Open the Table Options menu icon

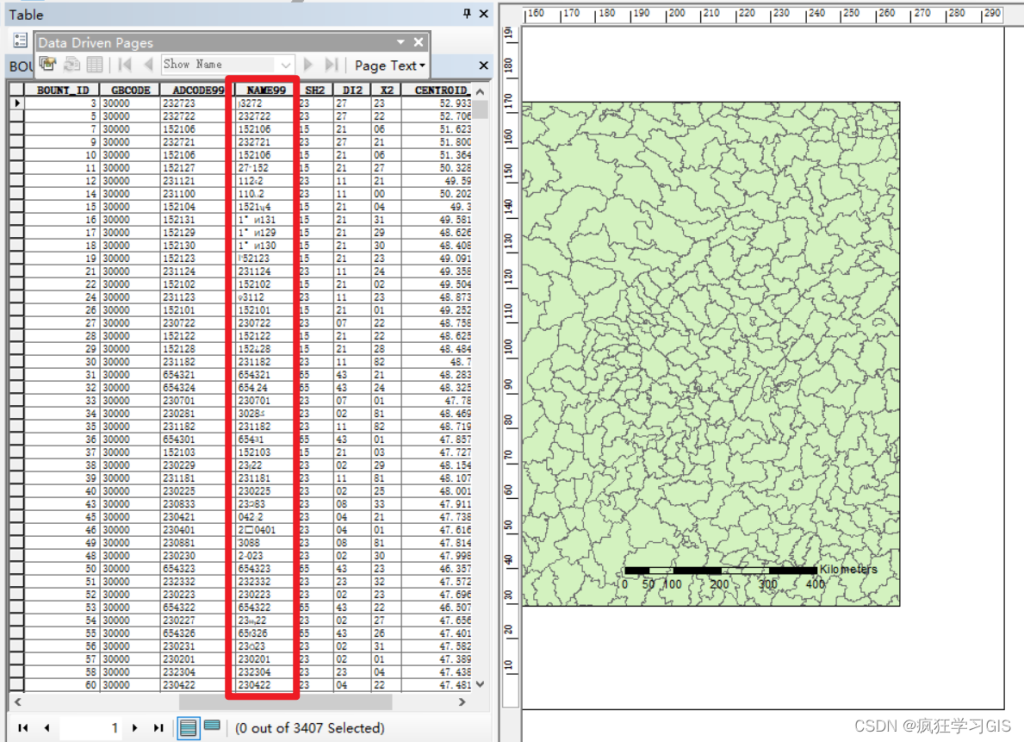click(x=18, y=39)
